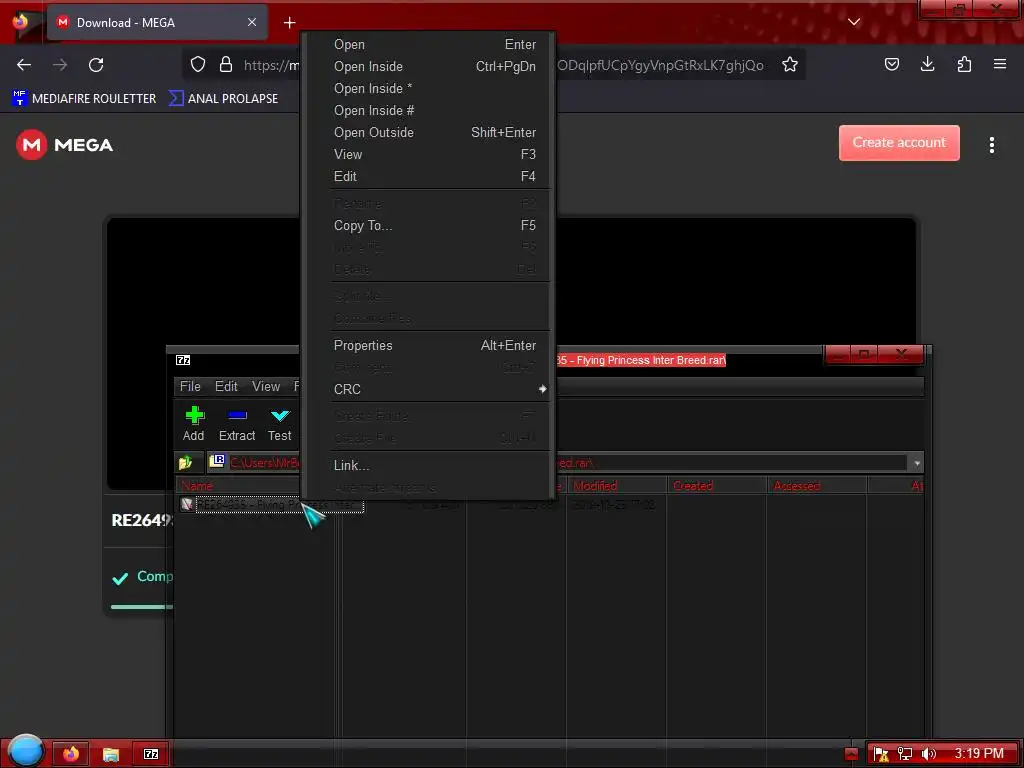
Task: Open Windows Explorer from the taskbar
Action: pos(111,754)
